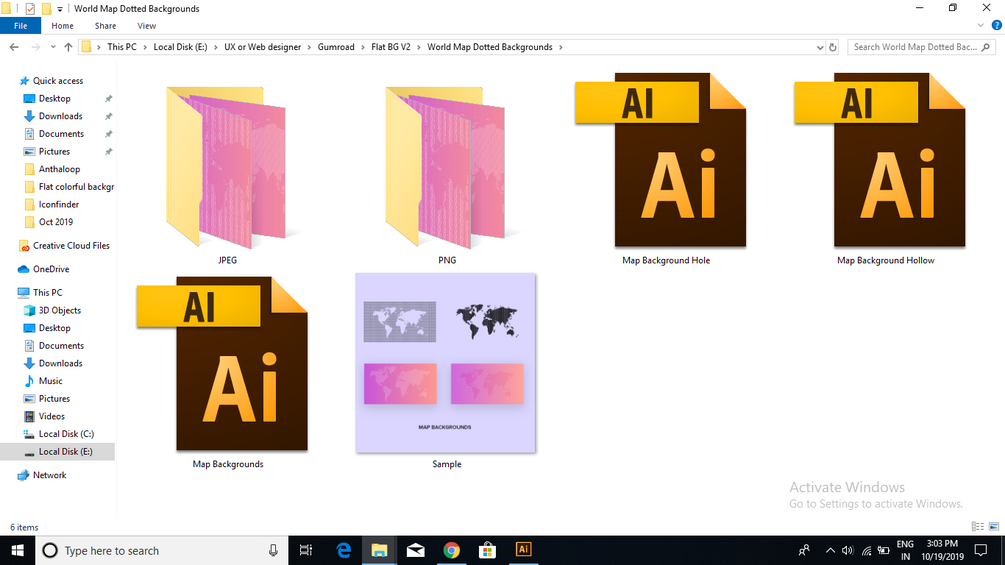Open 3D Objects under This PC
This screenshot has height=565, width=1005.
coord(60,310)
